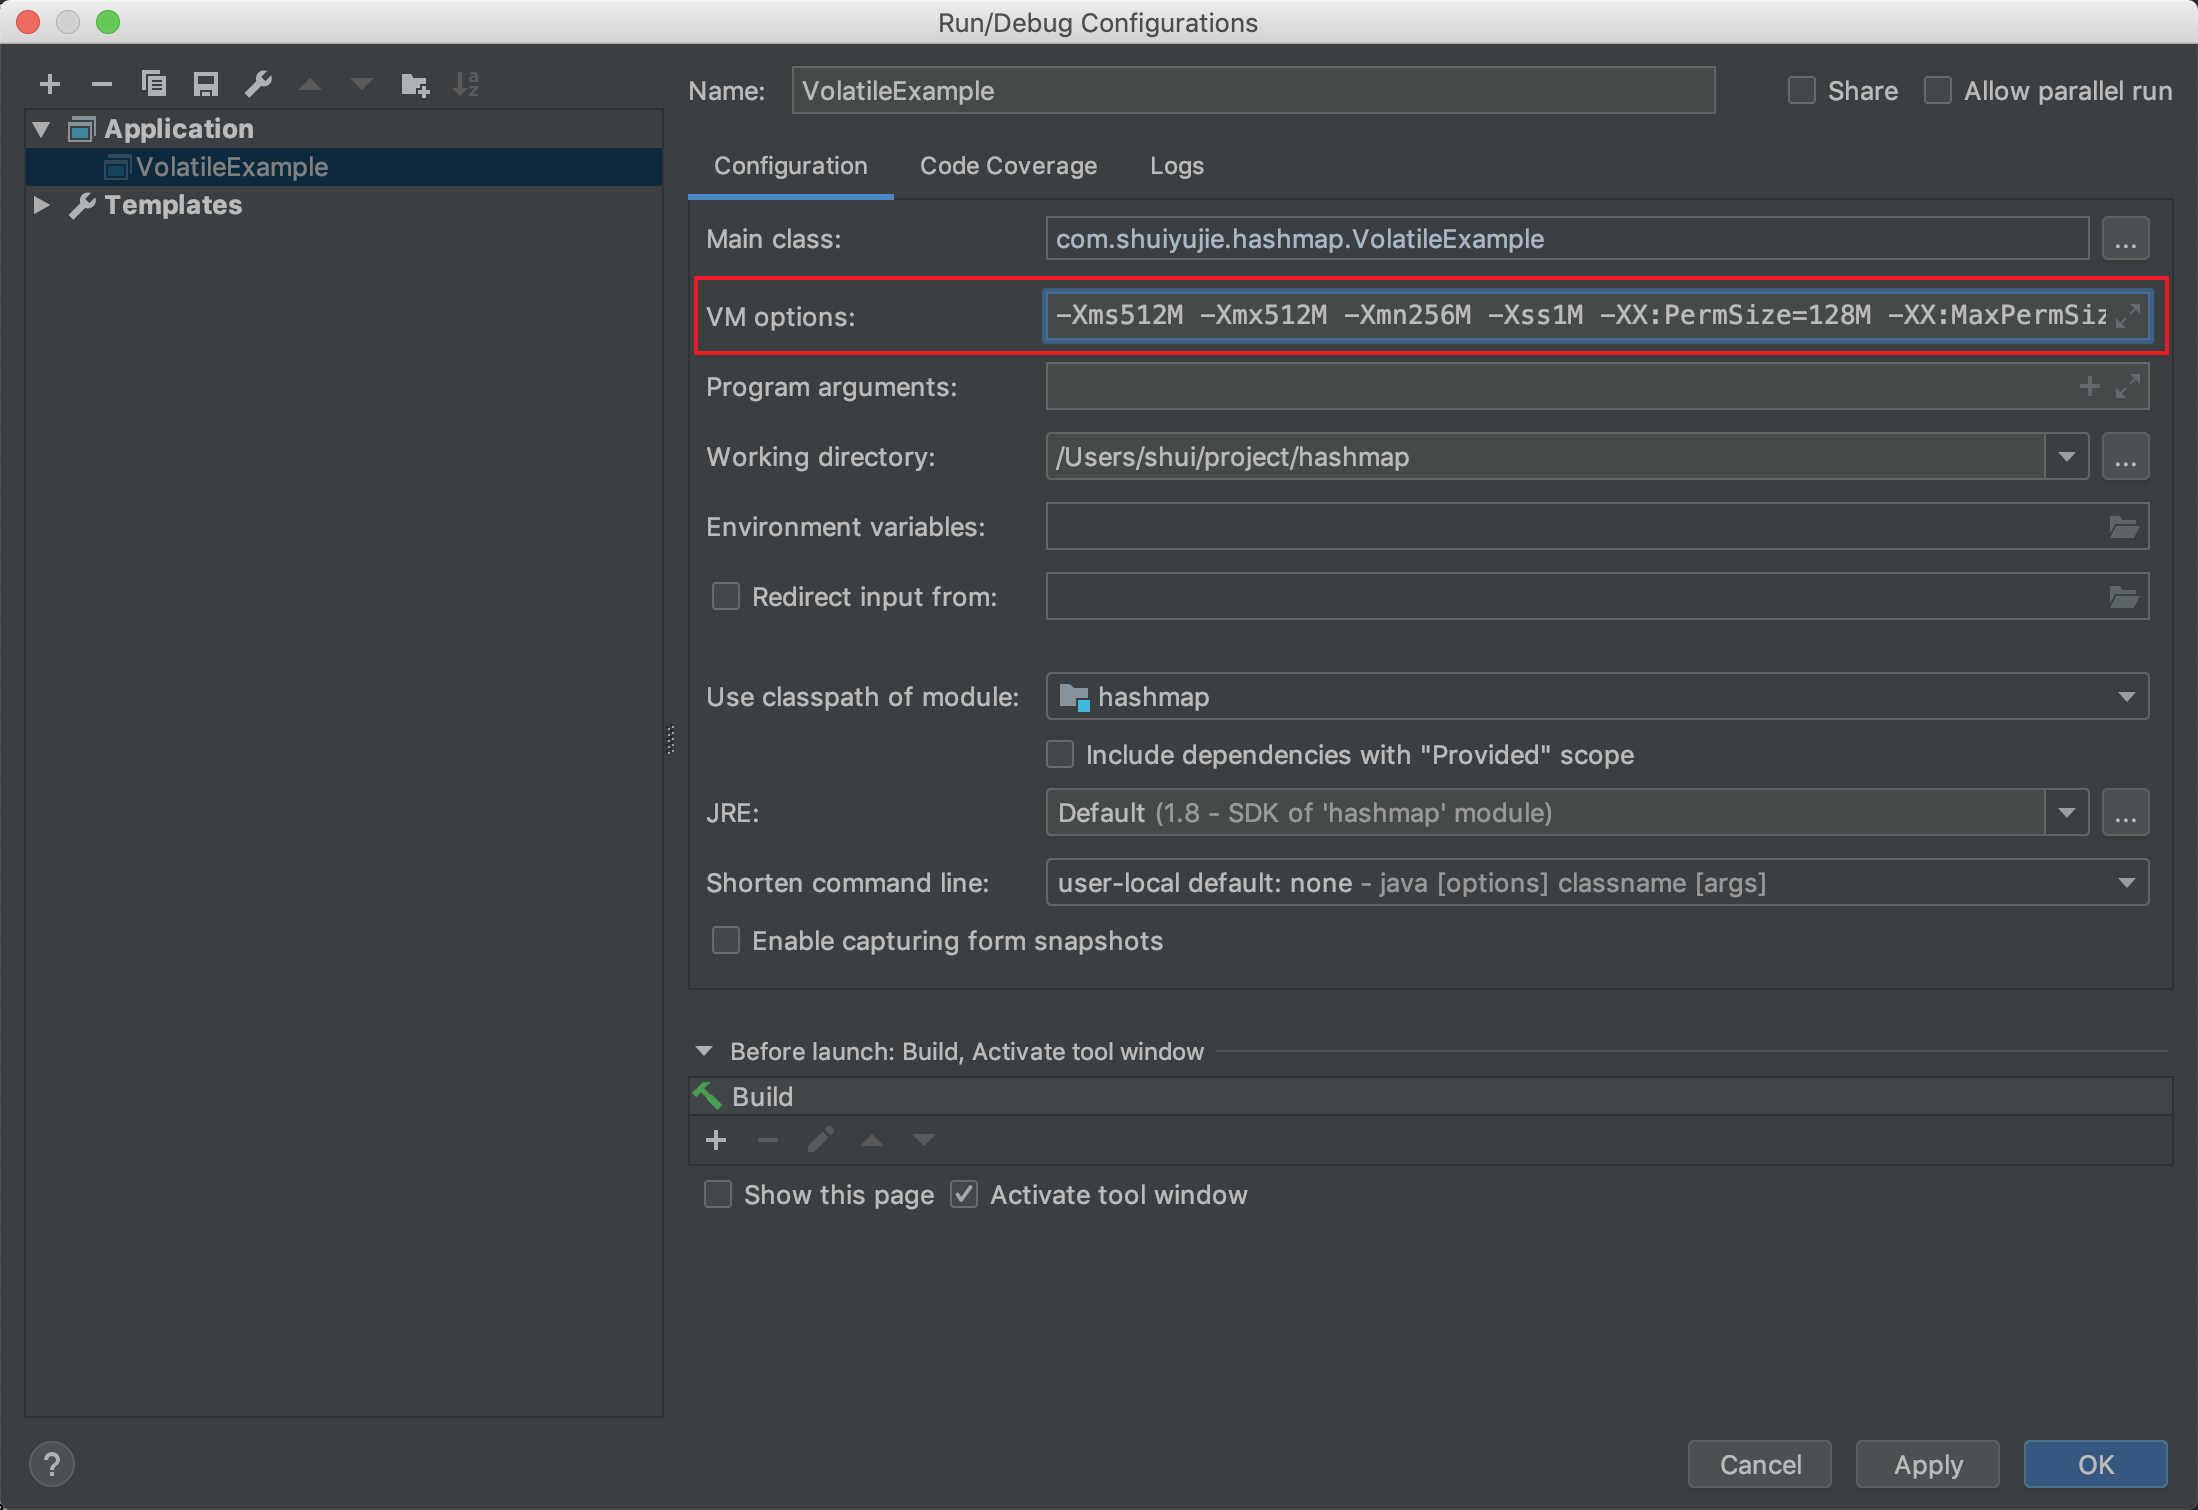2198x1510 pixels.
Task: Click the Apply button
Action: pos(1927,1465)
